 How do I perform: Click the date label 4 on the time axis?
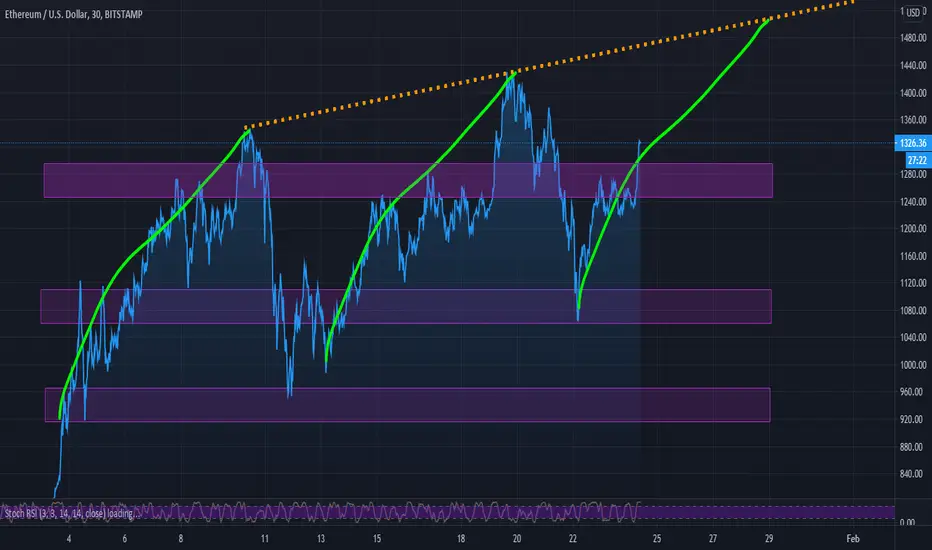69,539
